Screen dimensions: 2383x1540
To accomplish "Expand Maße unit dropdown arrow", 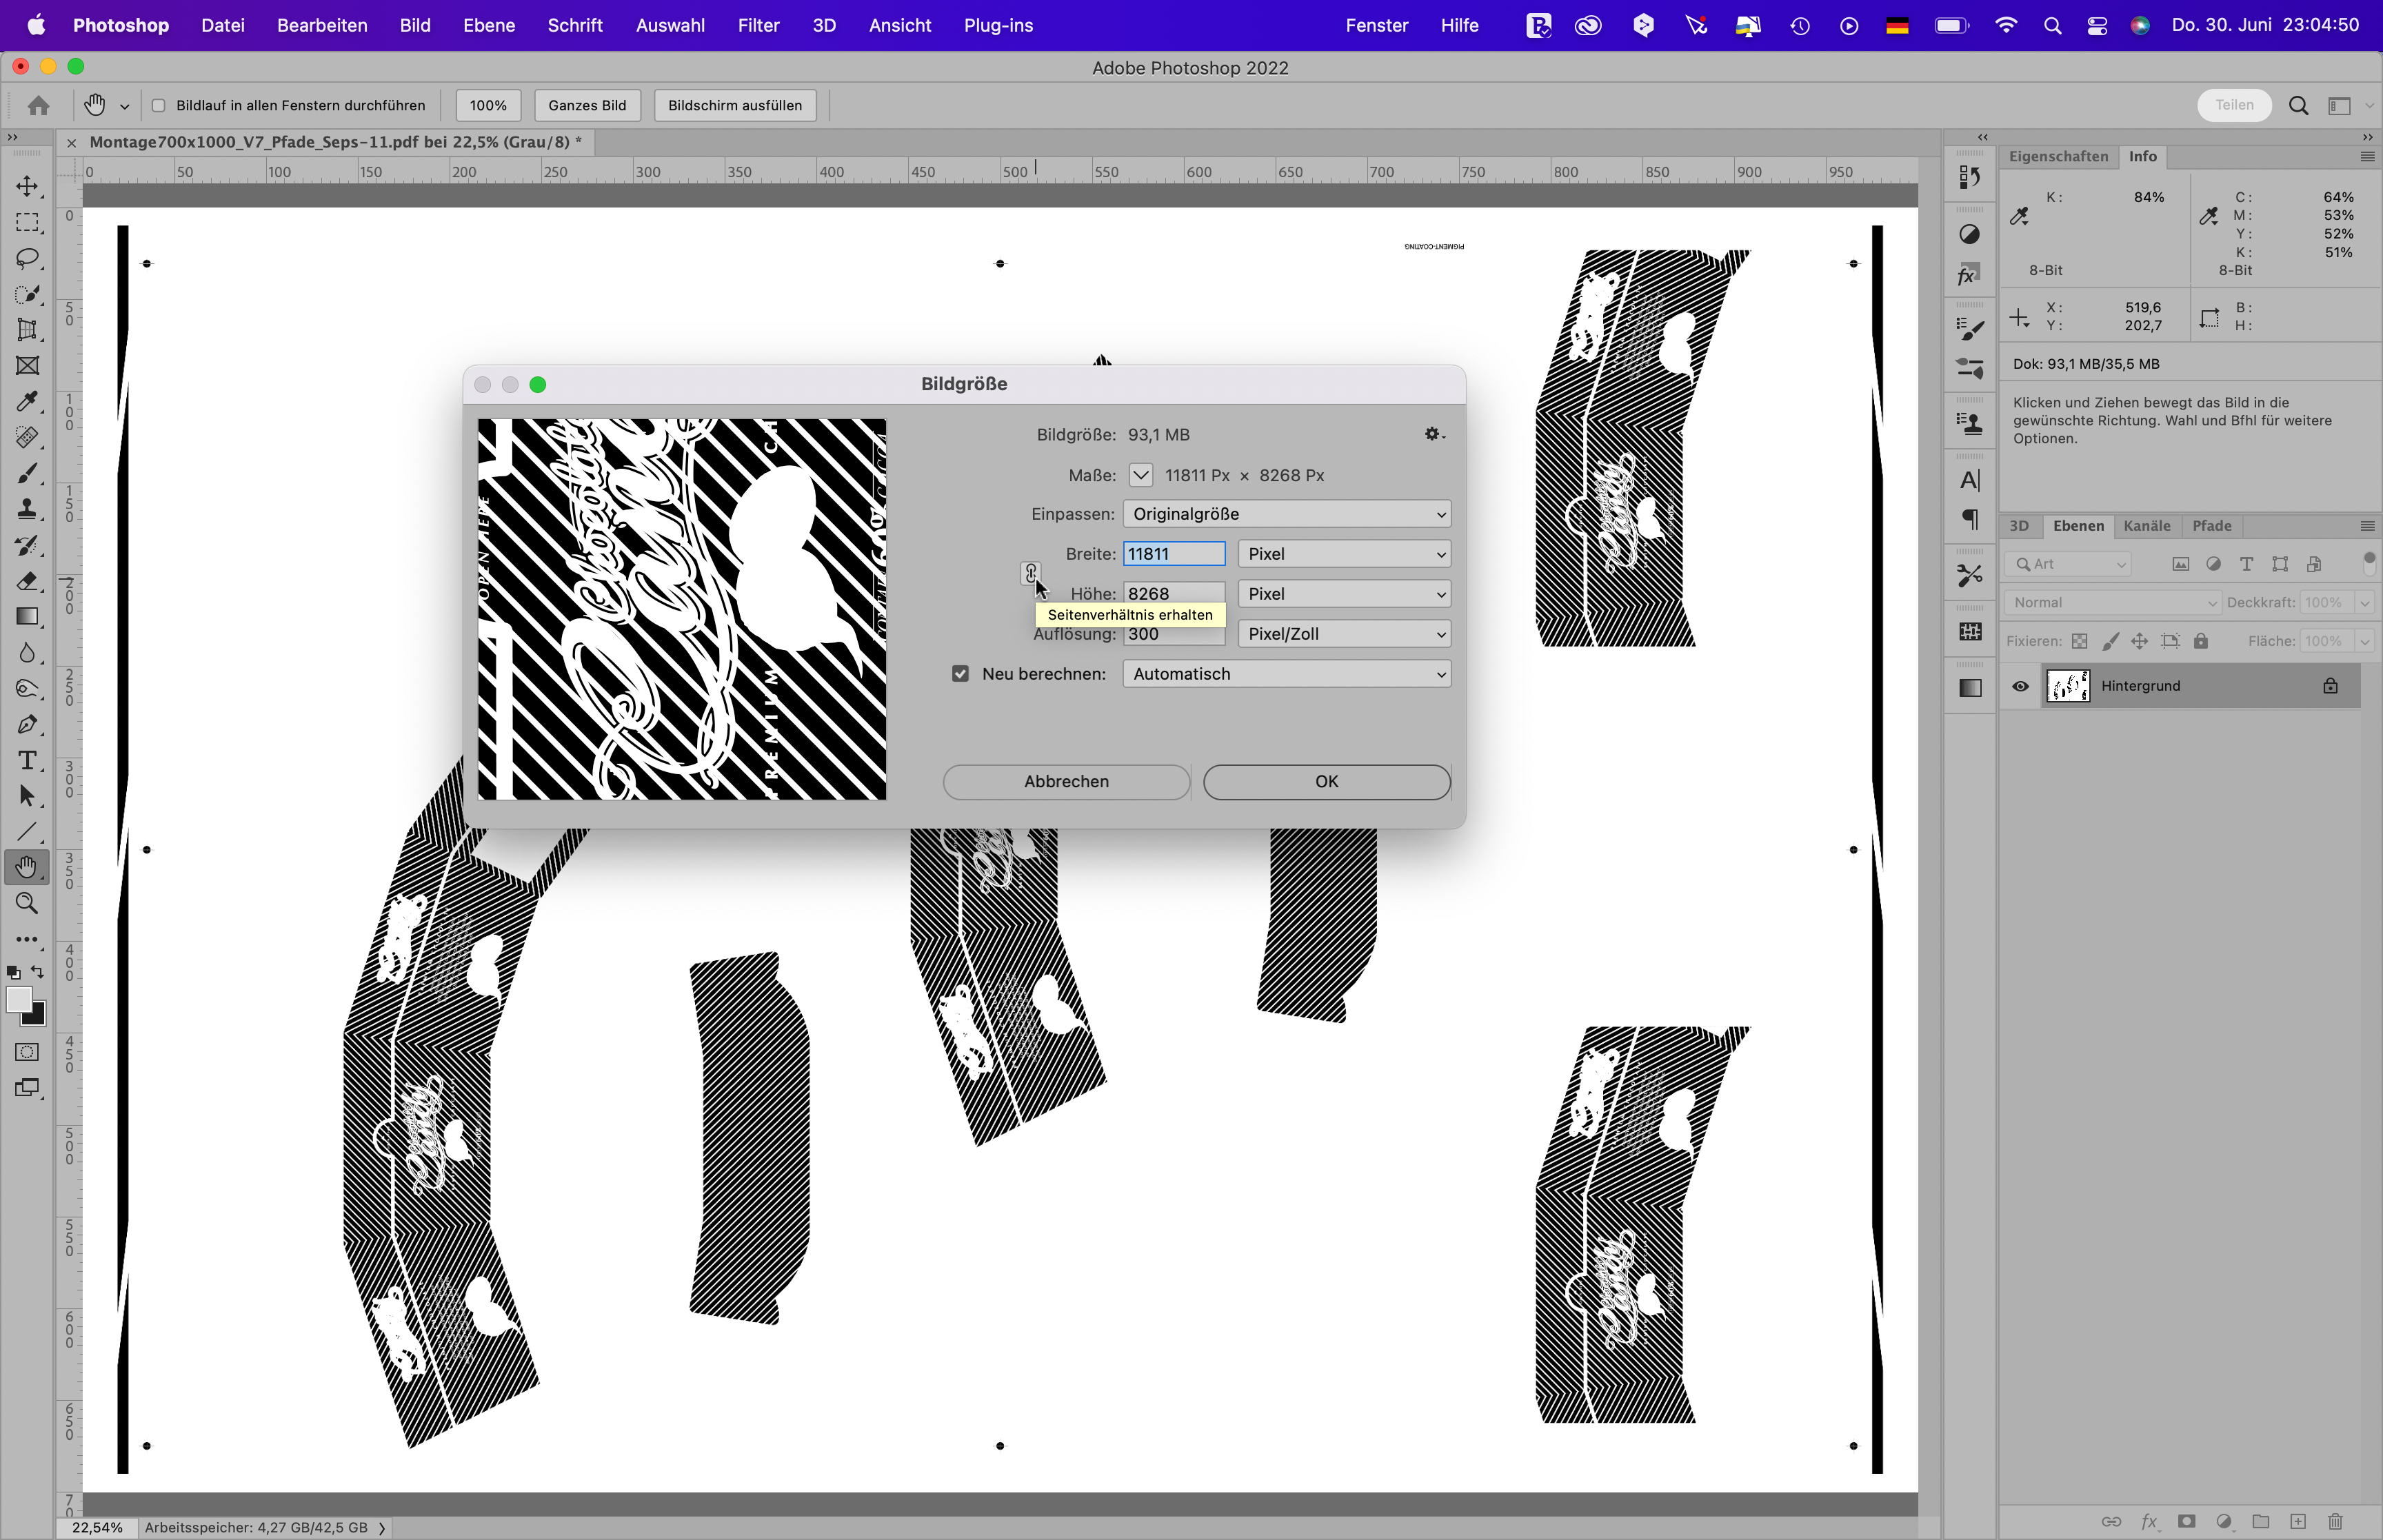I will pyautogui.click(x=1140, y=475).
